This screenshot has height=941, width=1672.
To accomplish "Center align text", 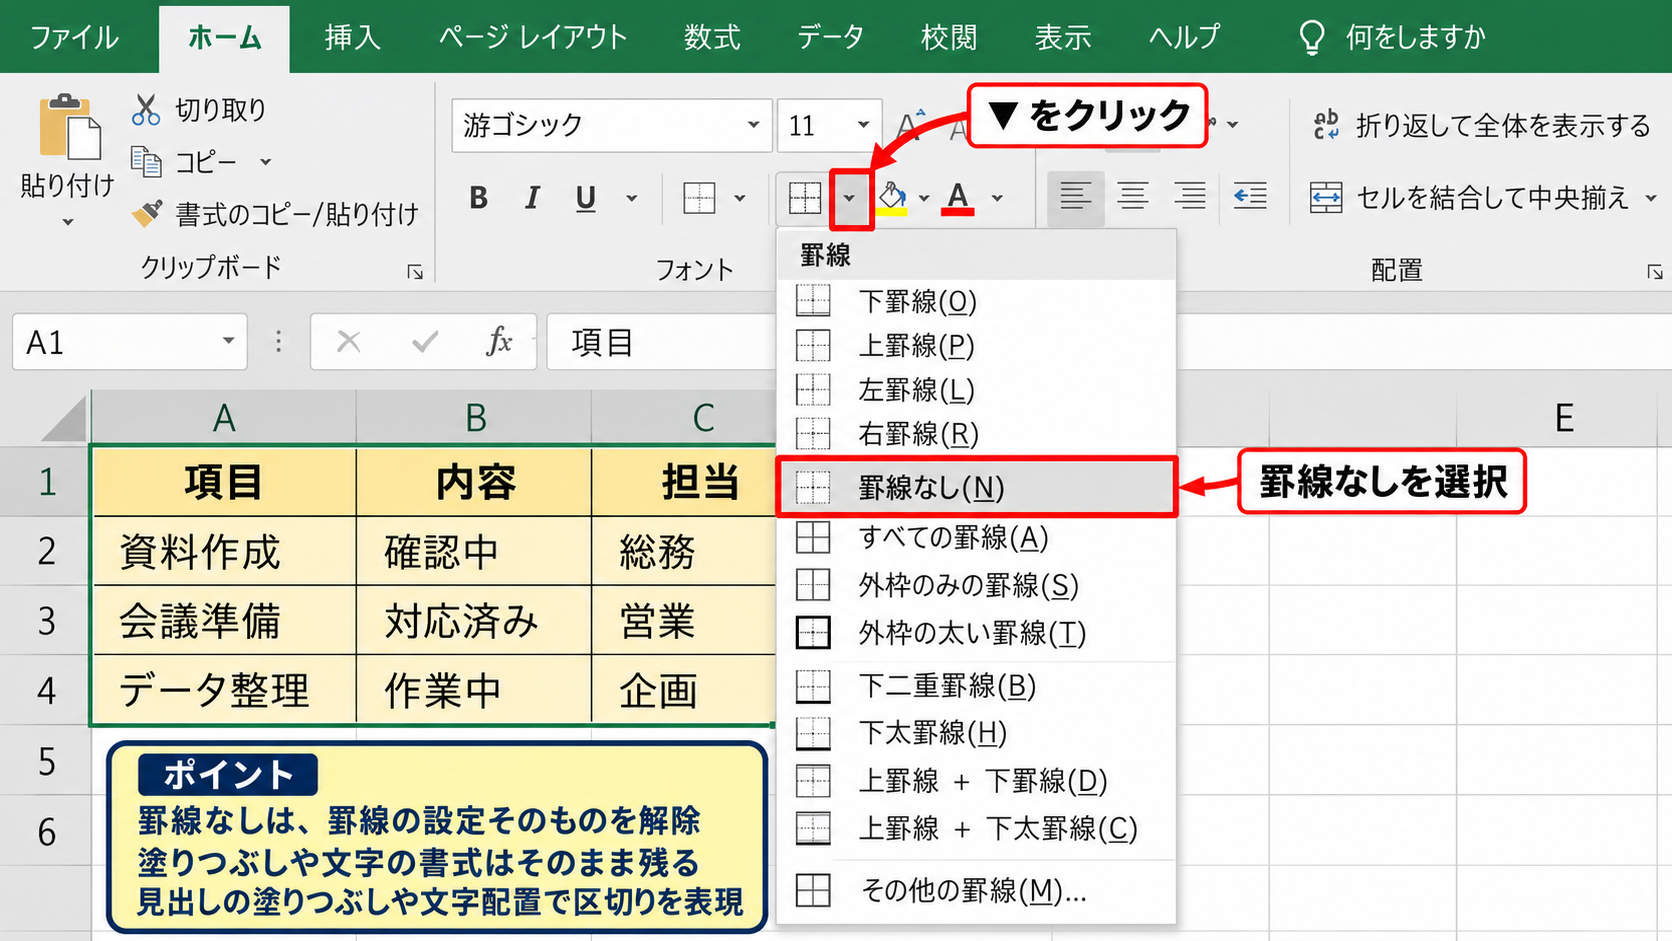I will pyautogui.click(x=1132, y=197).
